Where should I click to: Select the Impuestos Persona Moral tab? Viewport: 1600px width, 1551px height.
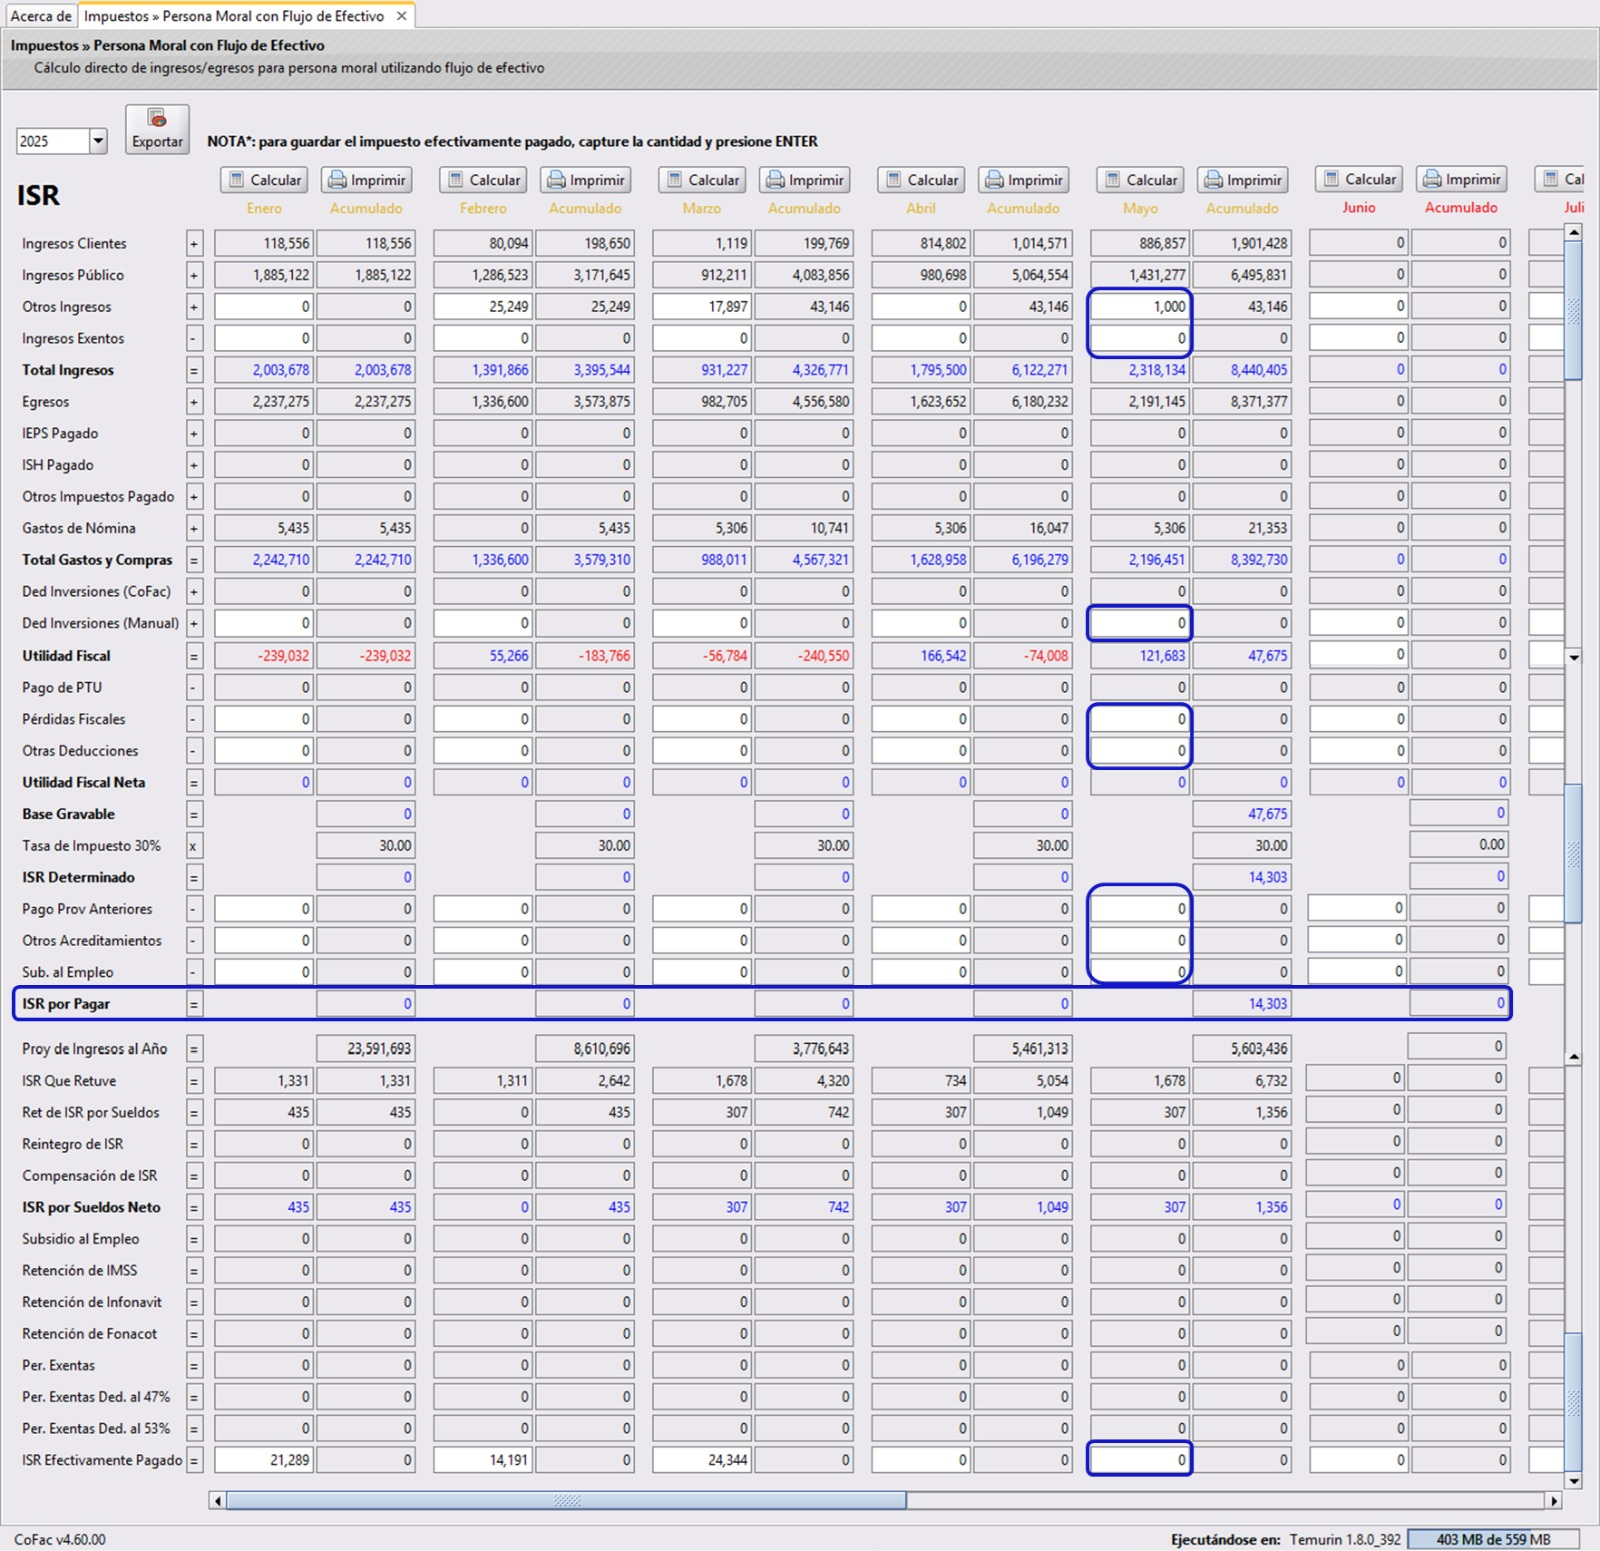tap(235, 16)
